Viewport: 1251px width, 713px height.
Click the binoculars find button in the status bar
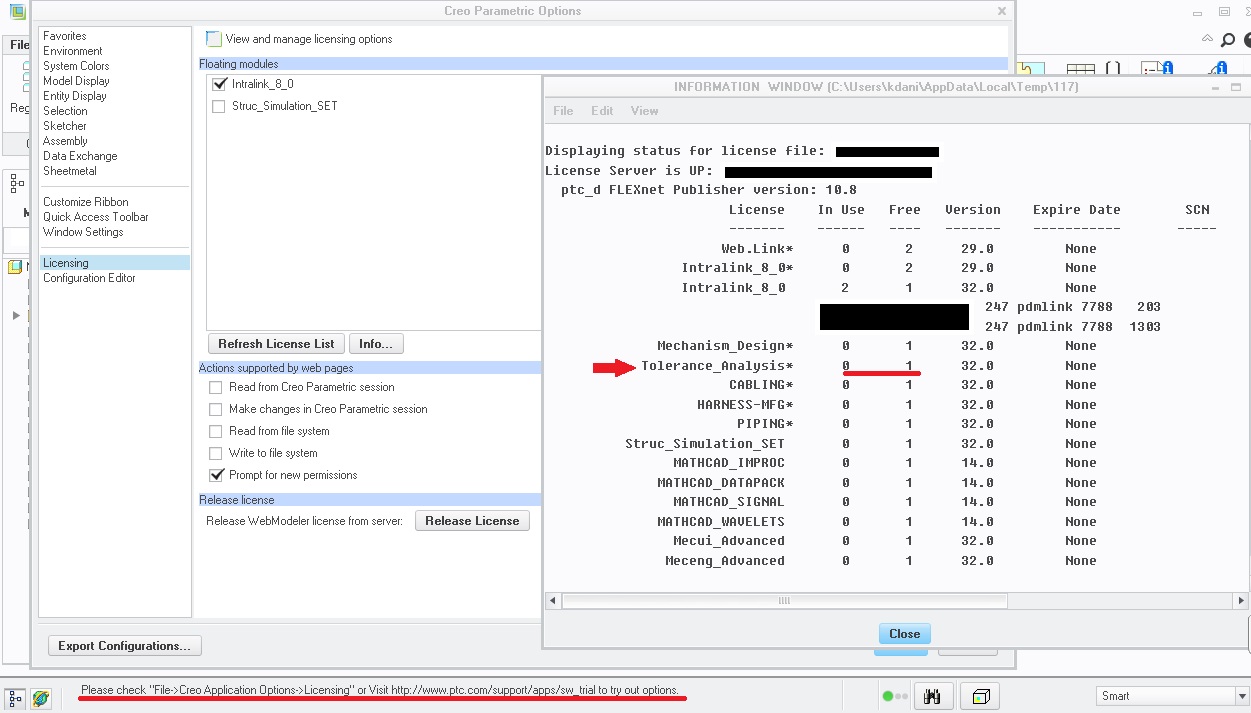point(932,696)
